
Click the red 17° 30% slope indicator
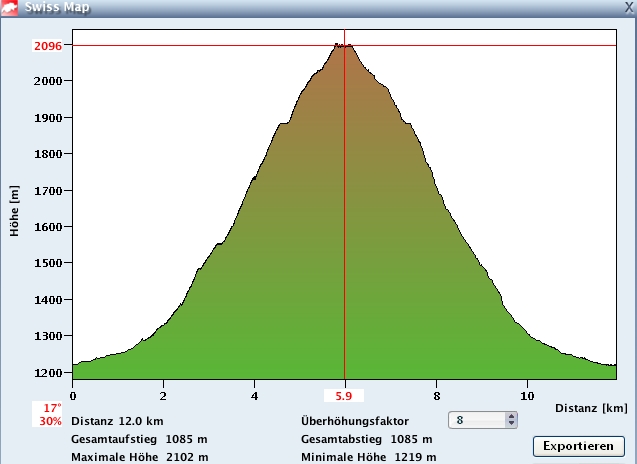pyautogui.click(x=51, y=415)
